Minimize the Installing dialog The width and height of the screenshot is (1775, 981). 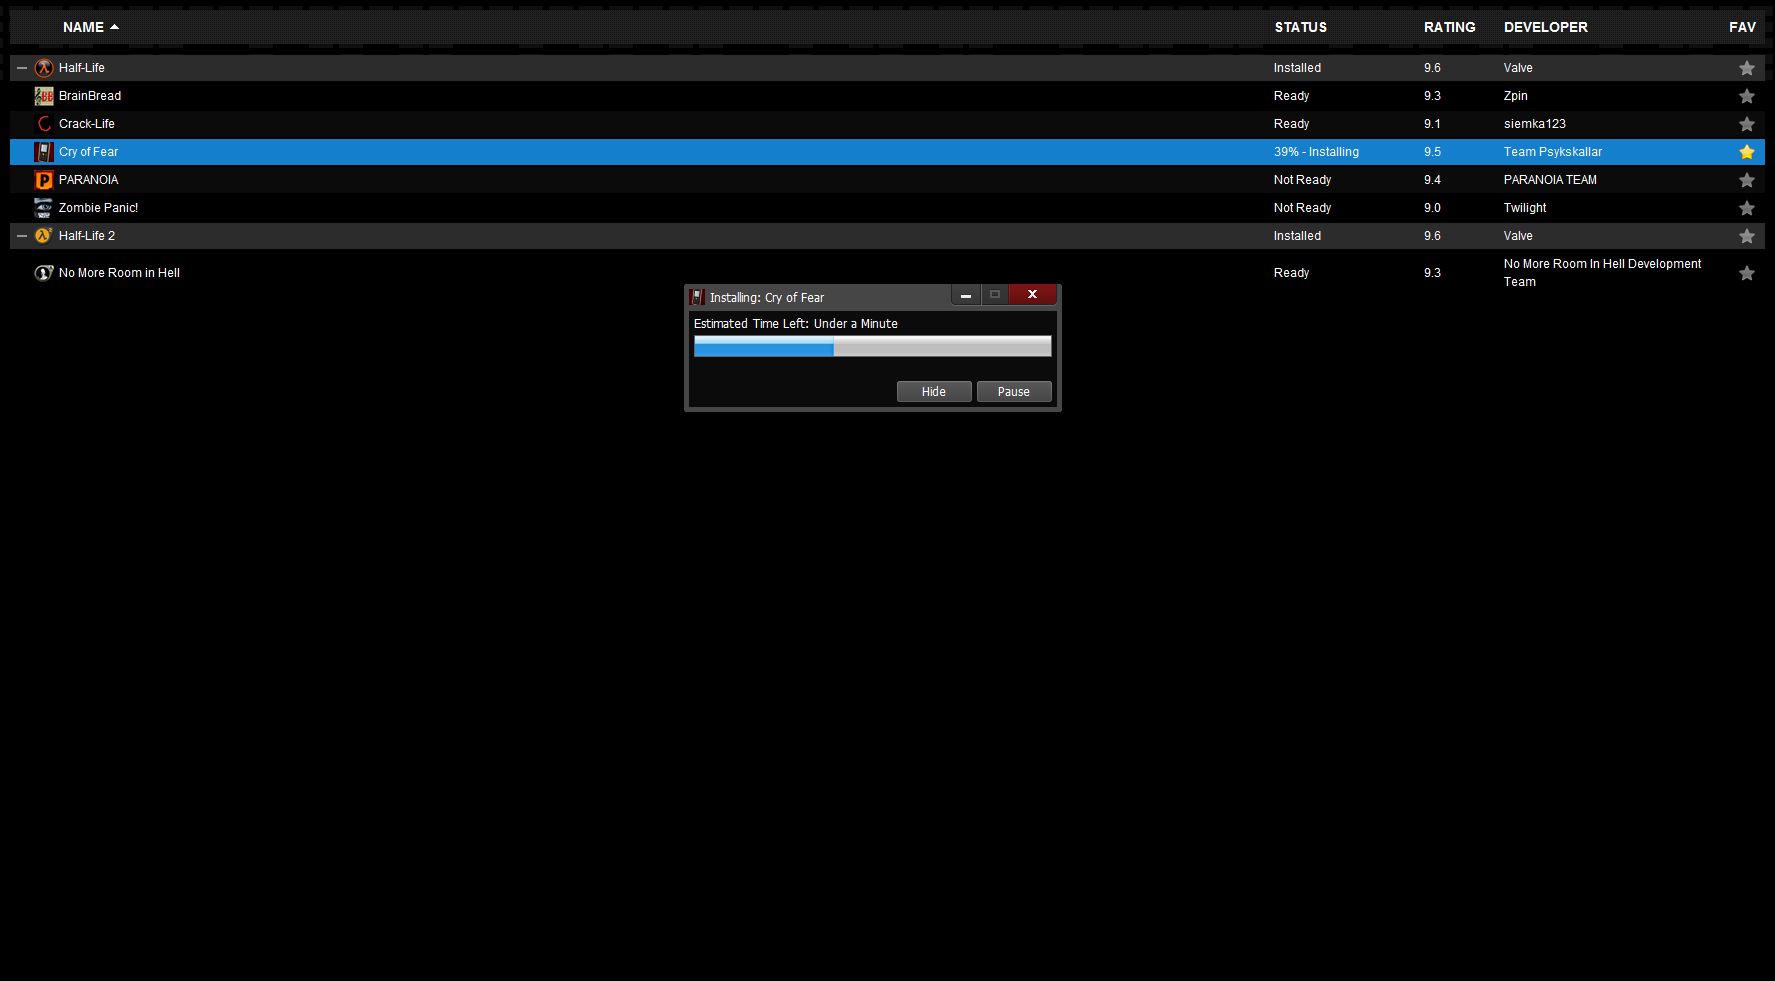click(966, 295)
